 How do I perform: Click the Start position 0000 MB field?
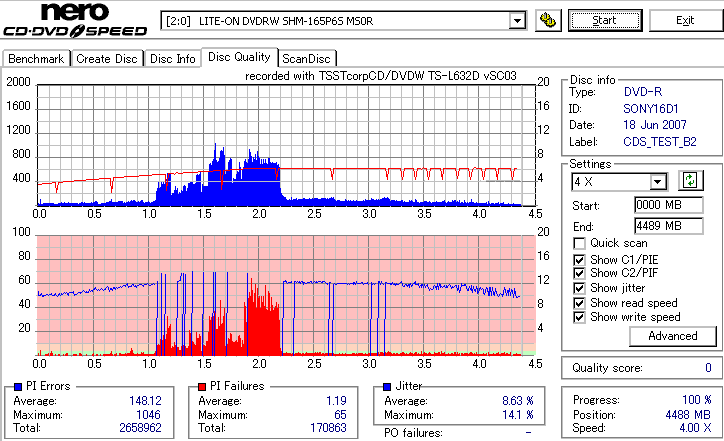tap(669, 205)
